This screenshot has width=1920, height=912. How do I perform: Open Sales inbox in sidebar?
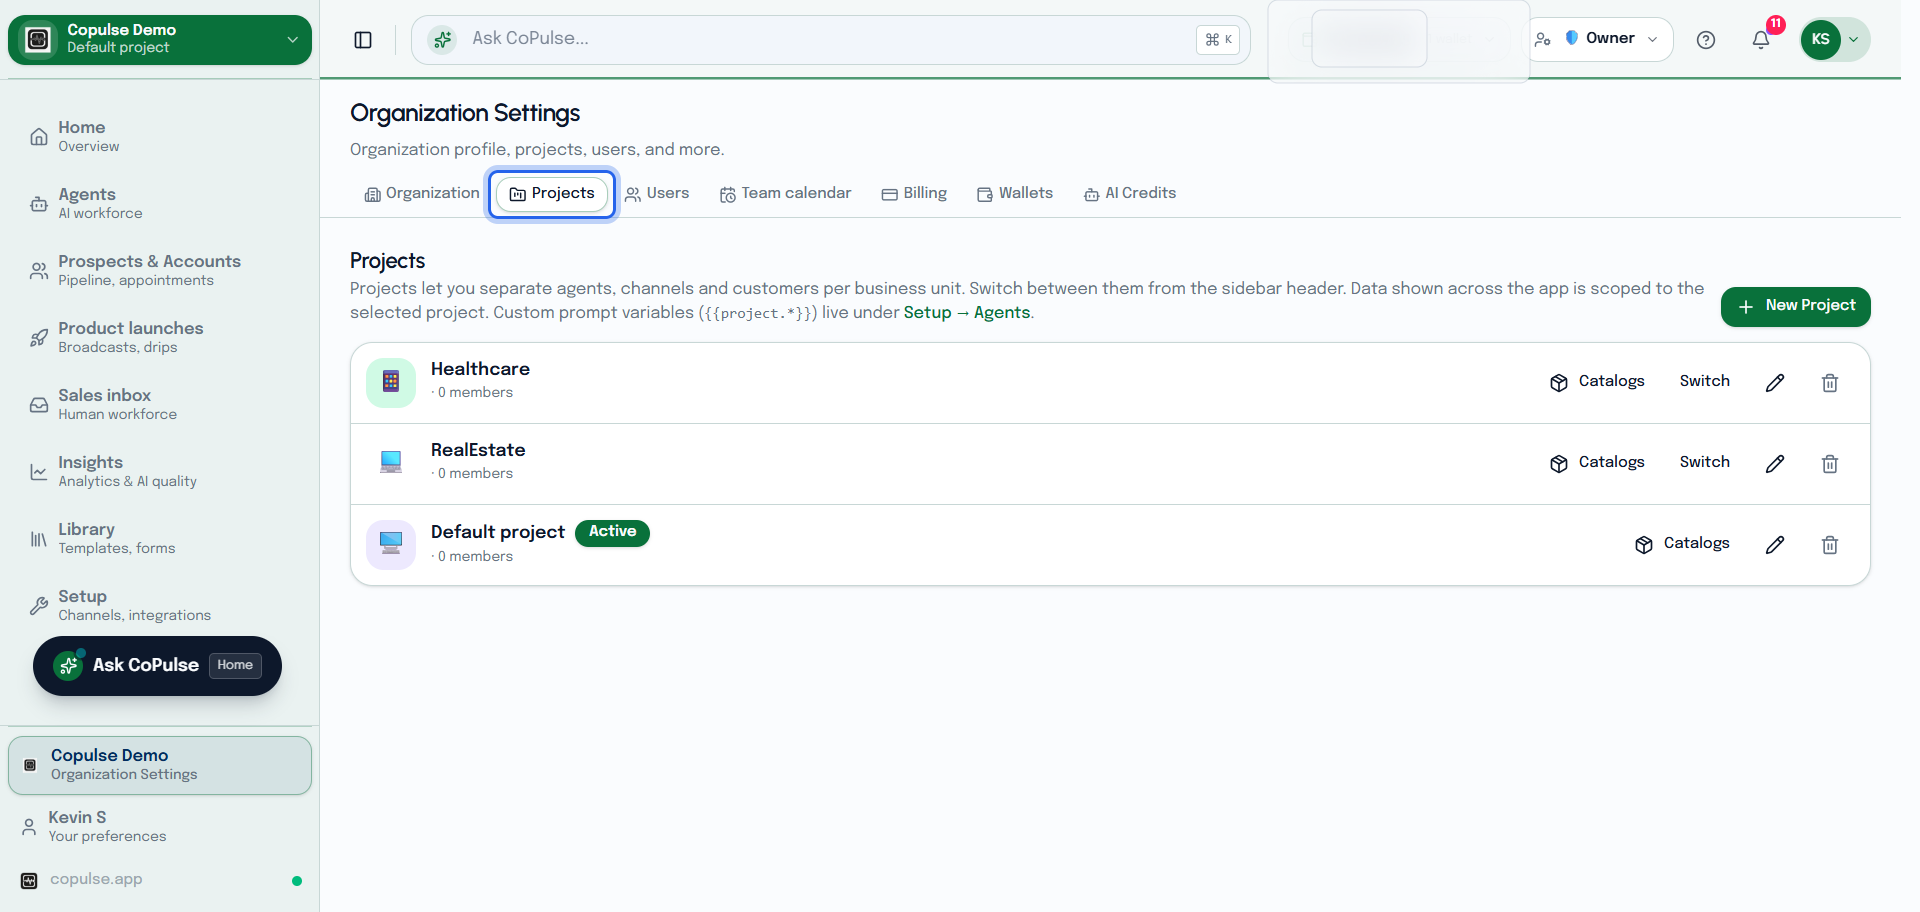coord(160,404)
